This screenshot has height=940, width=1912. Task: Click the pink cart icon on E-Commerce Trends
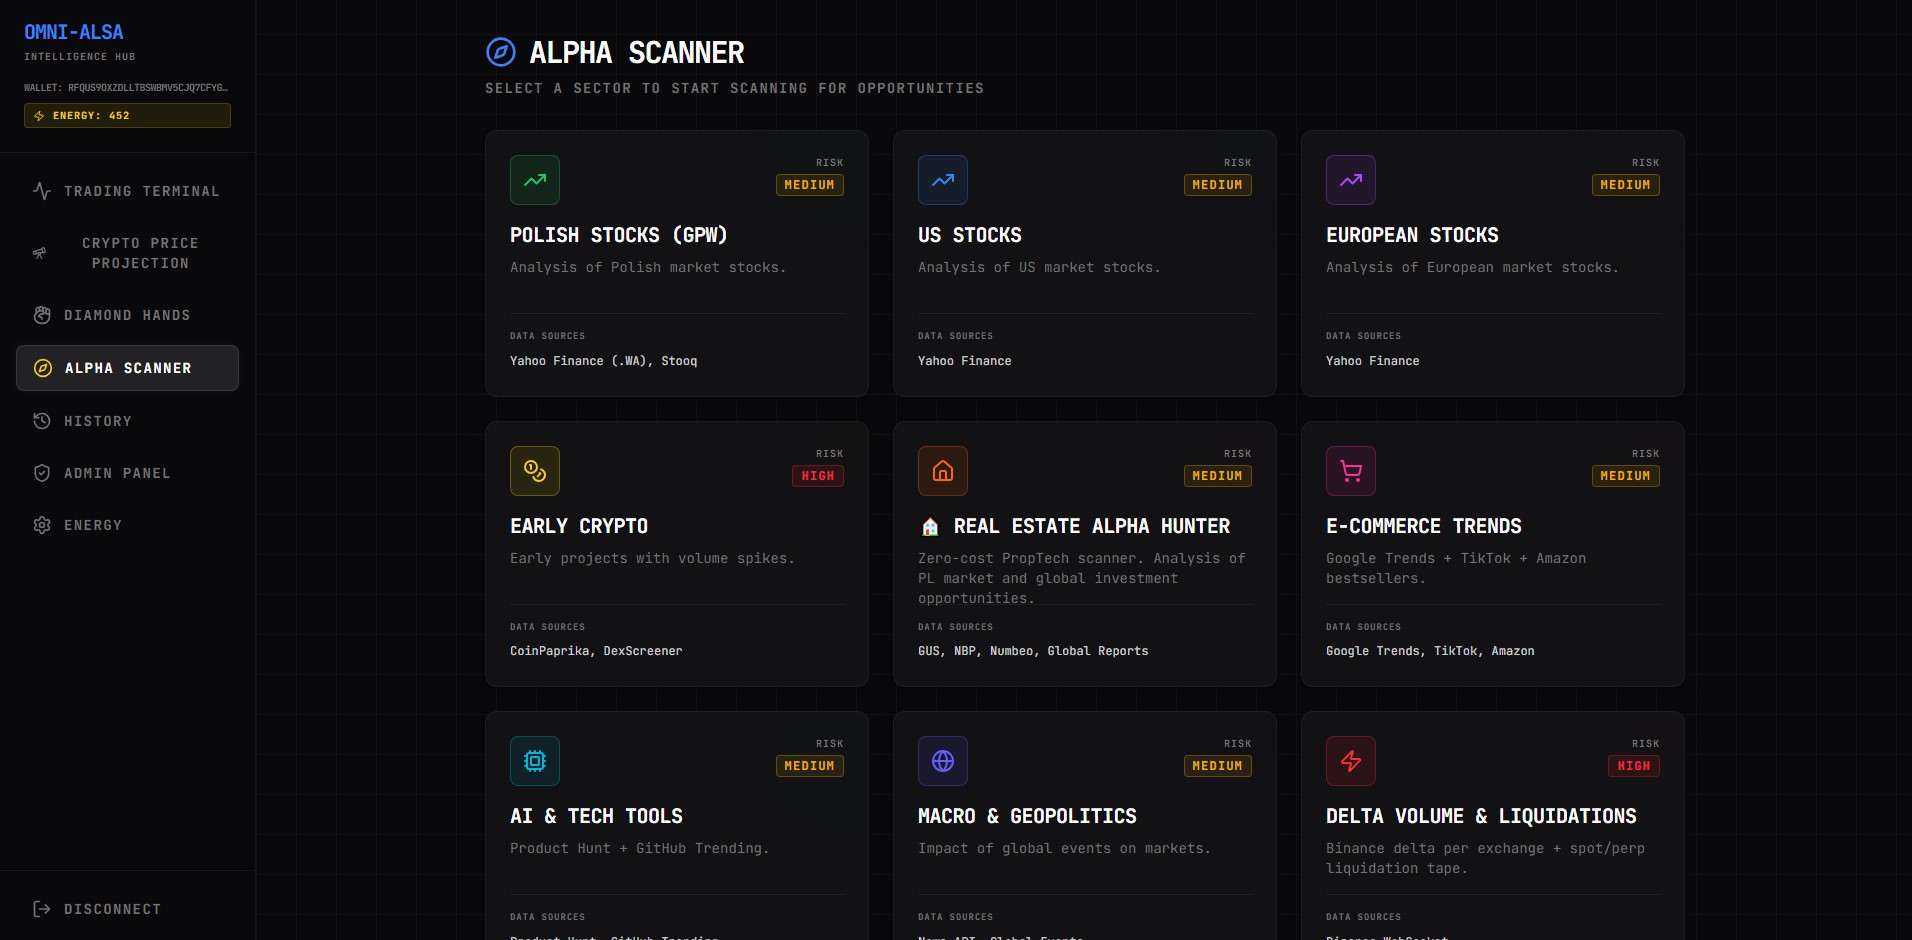[x=1351, y=471]
